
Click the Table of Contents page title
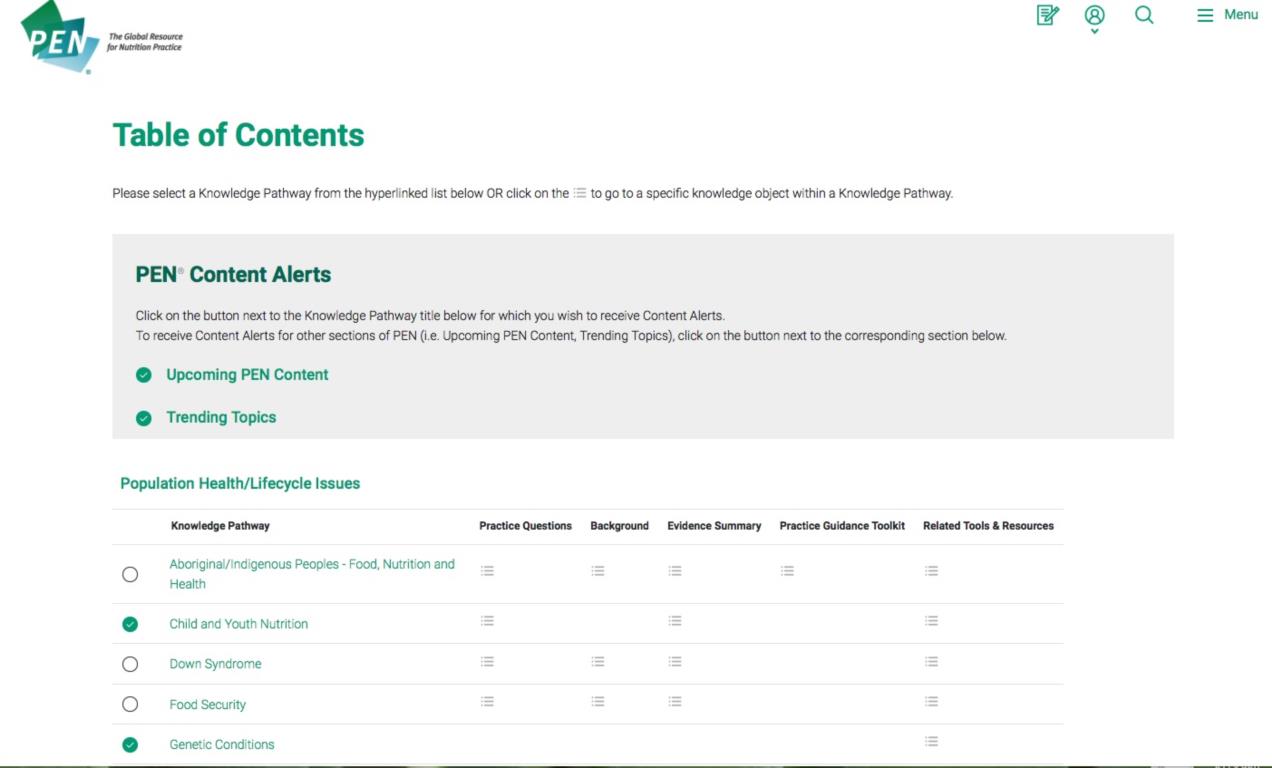[238, 135]
